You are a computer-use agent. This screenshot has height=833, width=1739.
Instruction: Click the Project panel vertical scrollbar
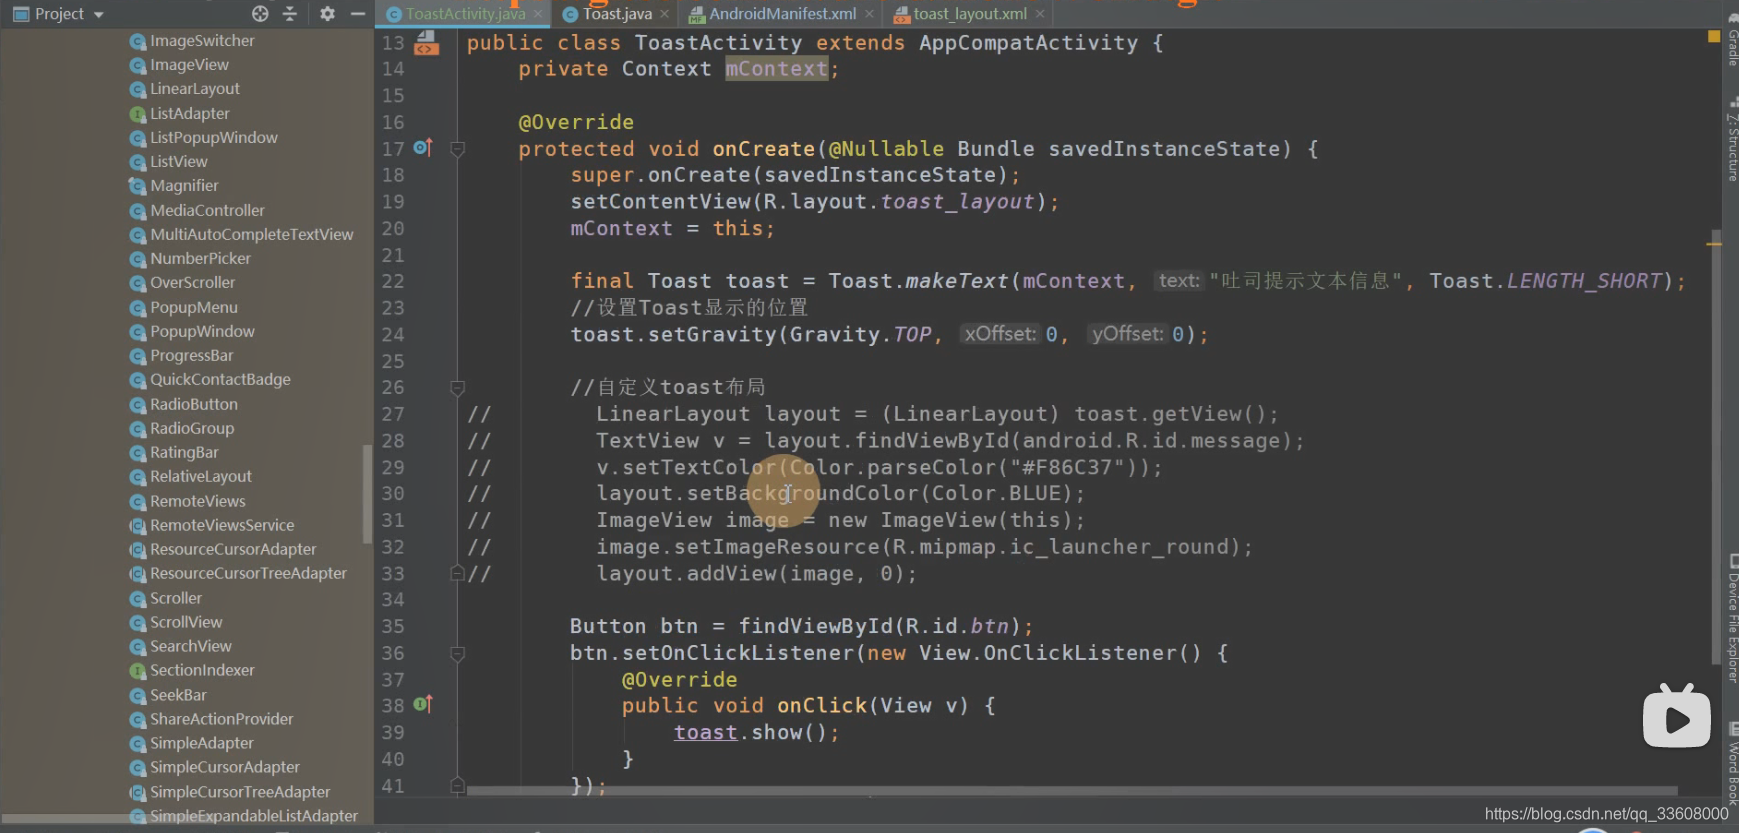[367, 494]
